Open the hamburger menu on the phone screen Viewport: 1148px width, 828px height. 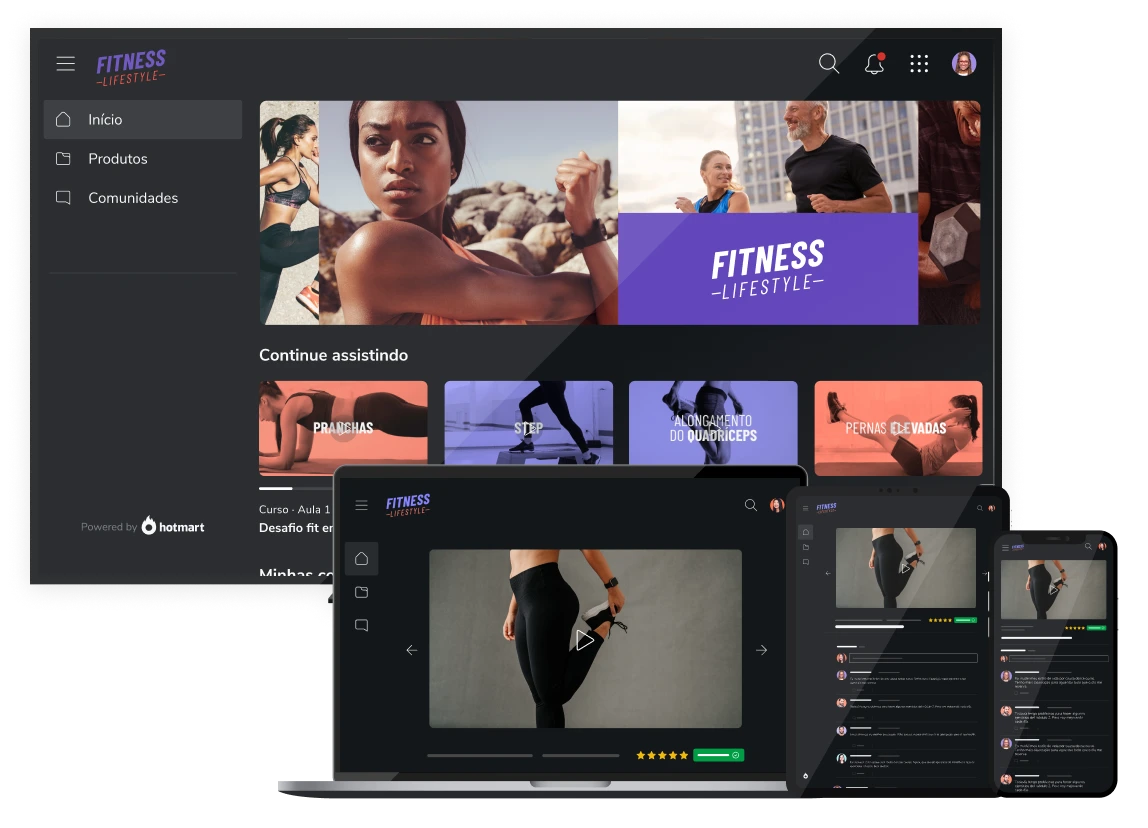click(x=1005, y=547)
